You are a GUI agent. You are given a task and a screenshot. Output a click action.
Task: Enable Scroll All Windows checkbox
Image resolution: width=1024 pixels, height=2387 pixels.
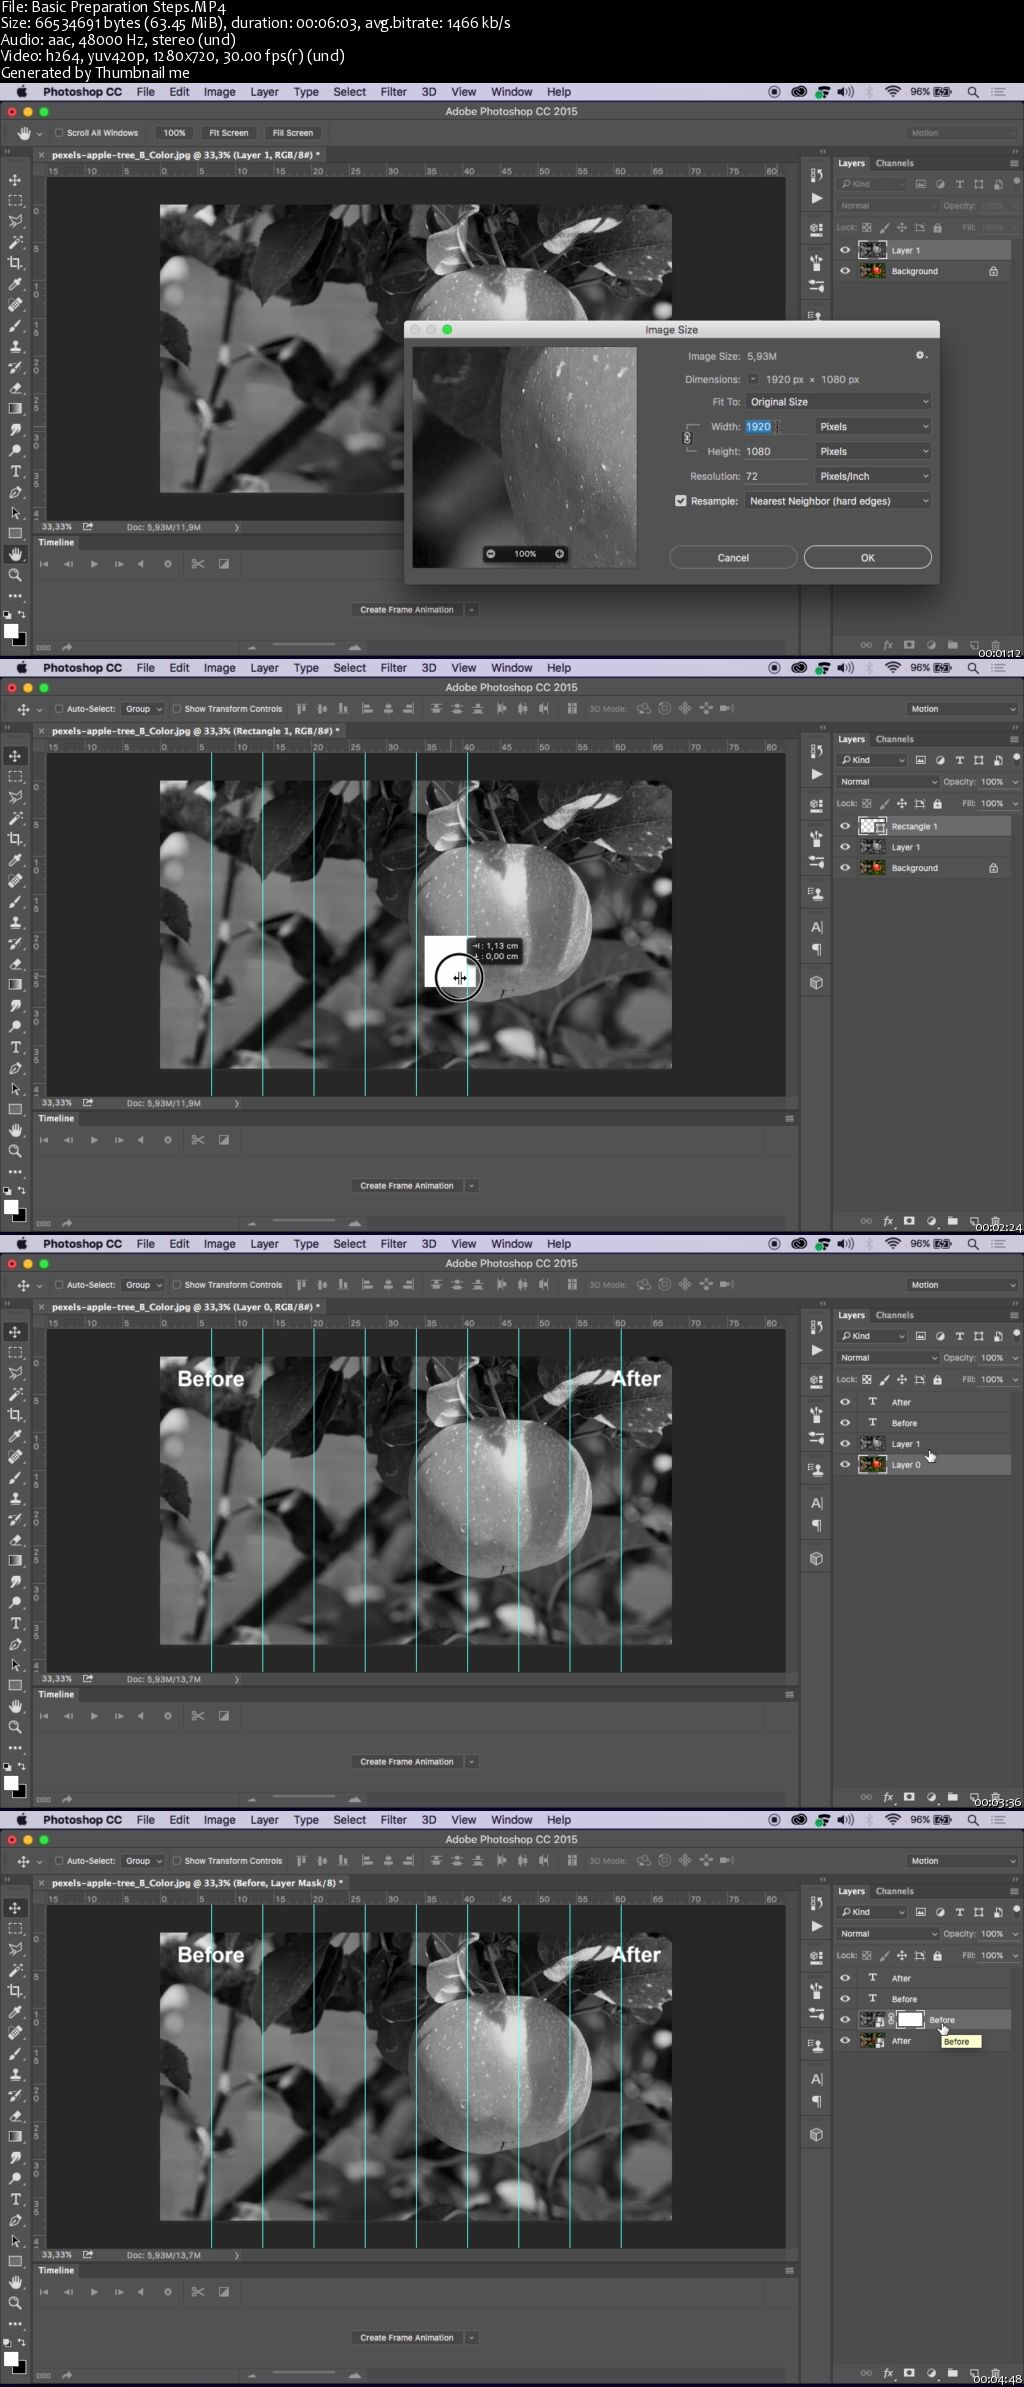coord(59,133)
